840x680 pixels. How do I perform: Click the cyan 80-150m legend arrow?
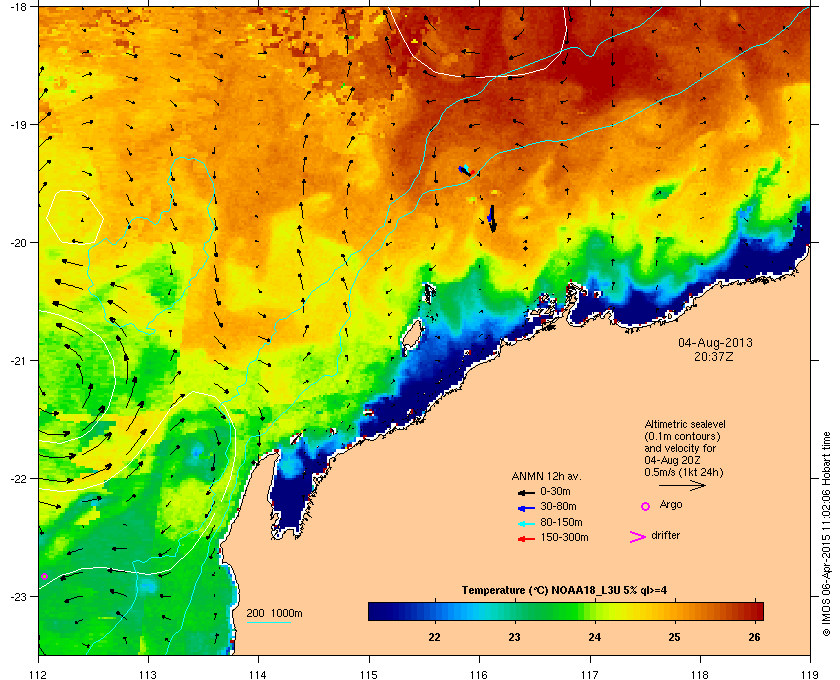click(526, 523)
